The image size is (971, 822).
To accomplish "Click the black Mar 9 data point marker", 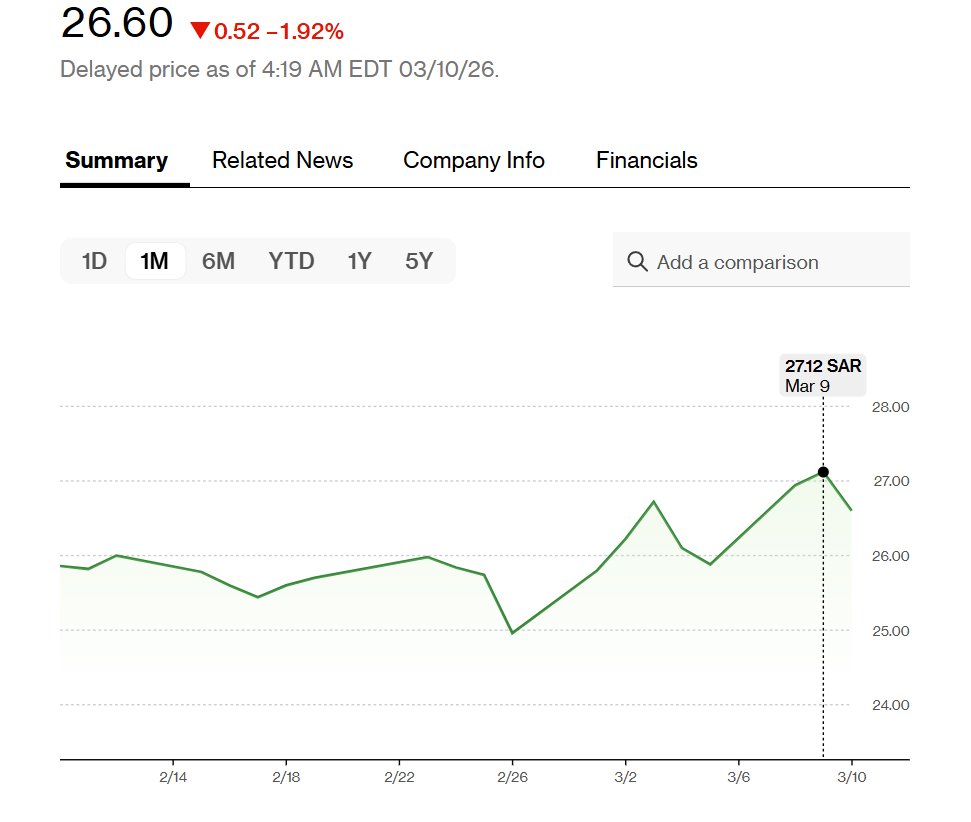I will 823,472.
